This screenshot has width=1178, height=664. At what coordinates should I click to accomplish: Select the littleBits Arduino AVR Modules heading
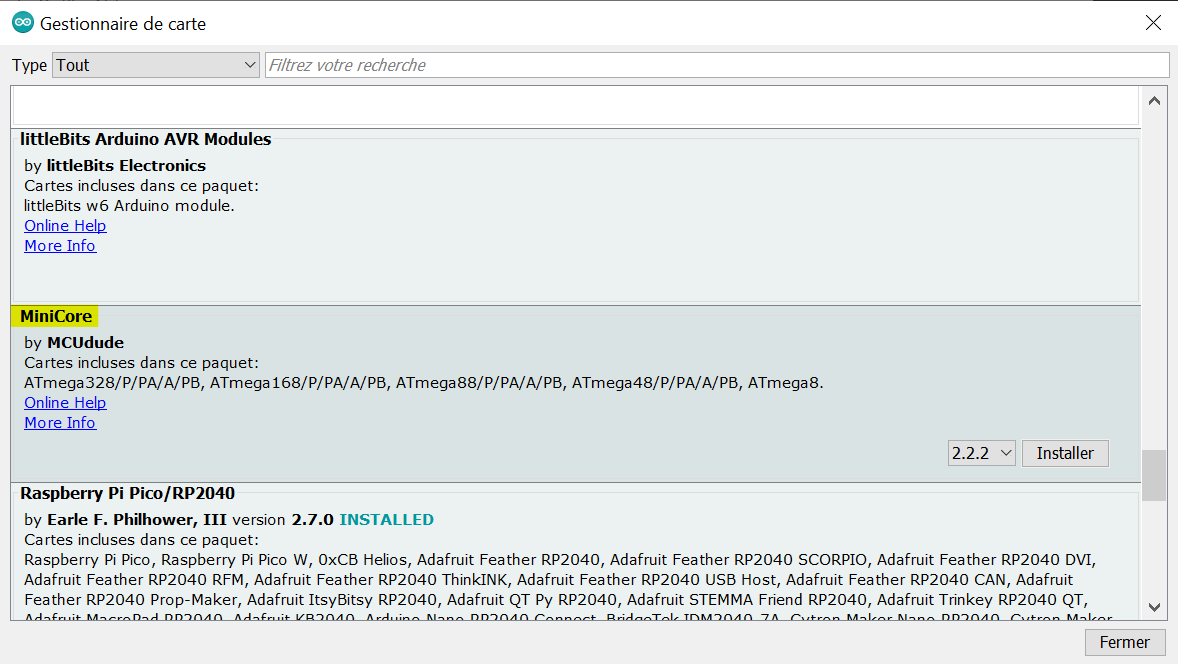[x=146, y=139]
